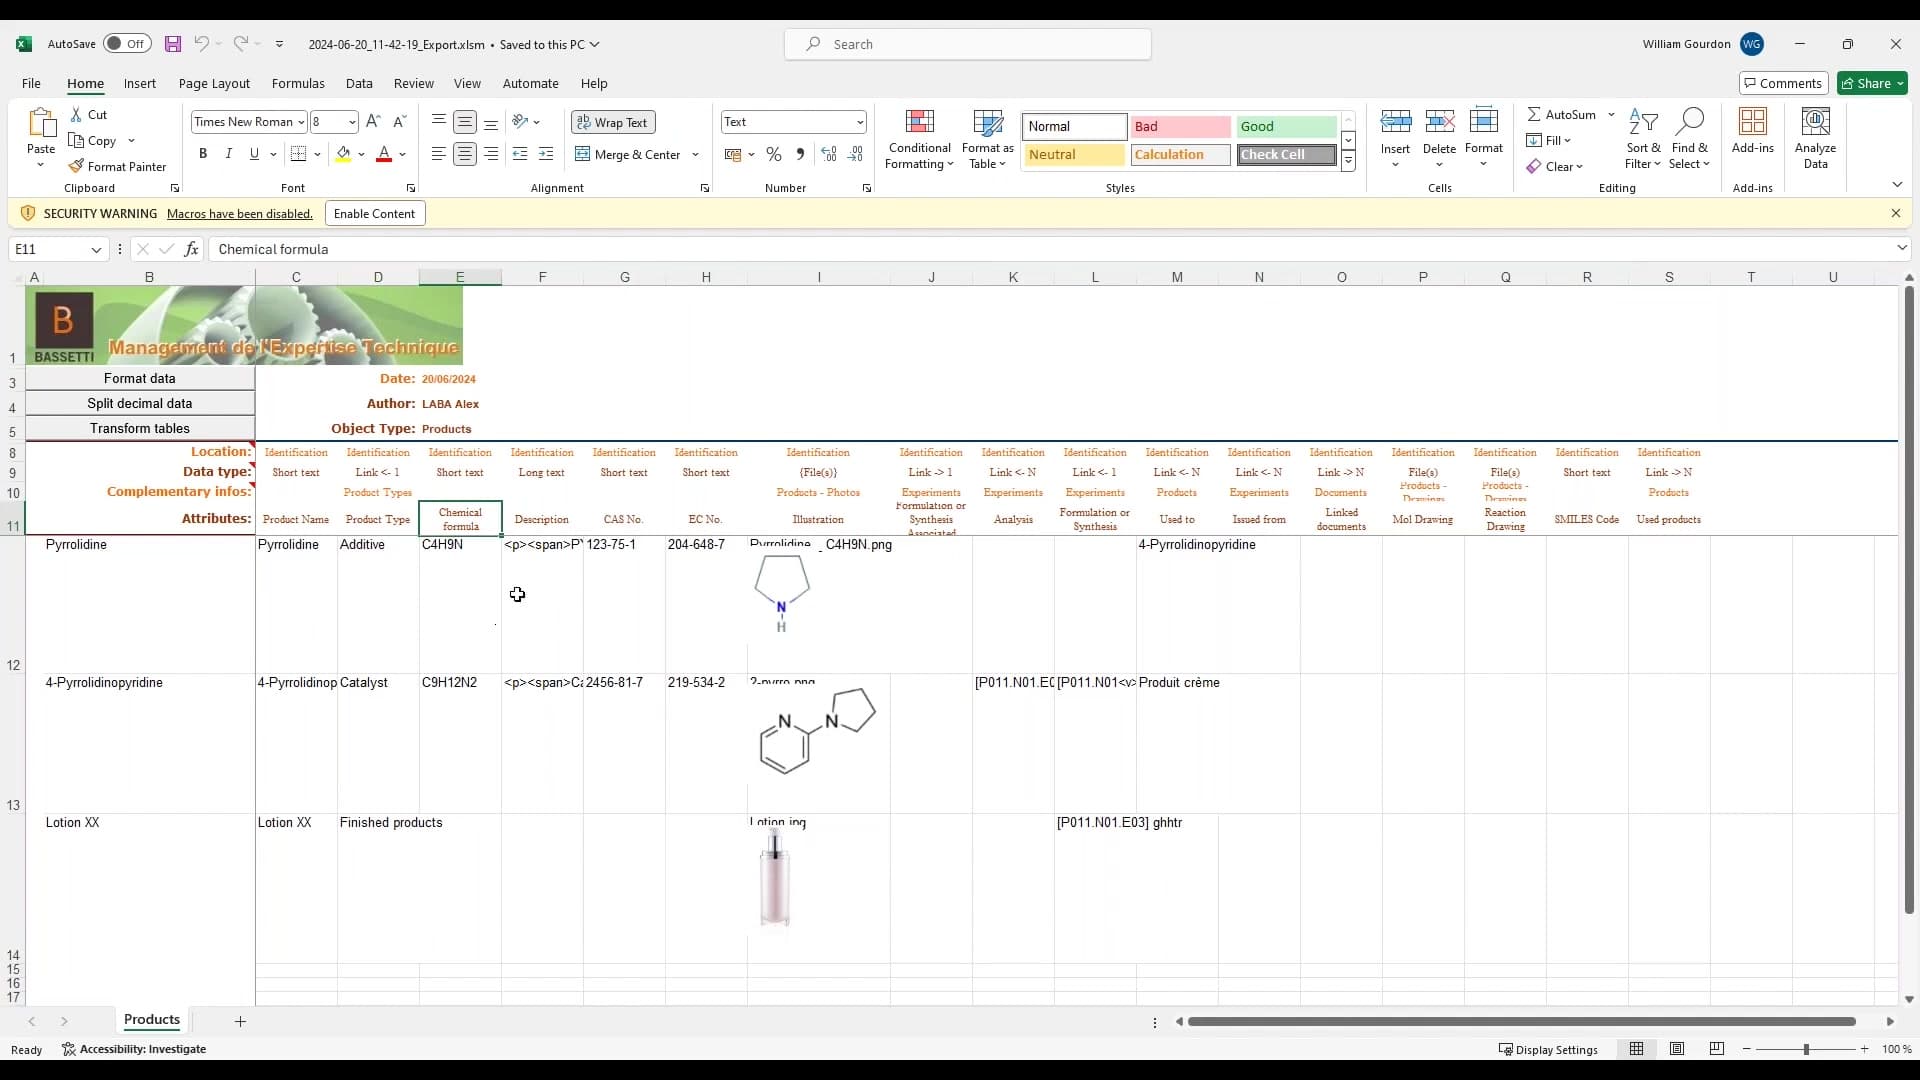Expand AutoSum dropdown arrow
Screen dimensions: 1920x1080
click(1611, 115)
